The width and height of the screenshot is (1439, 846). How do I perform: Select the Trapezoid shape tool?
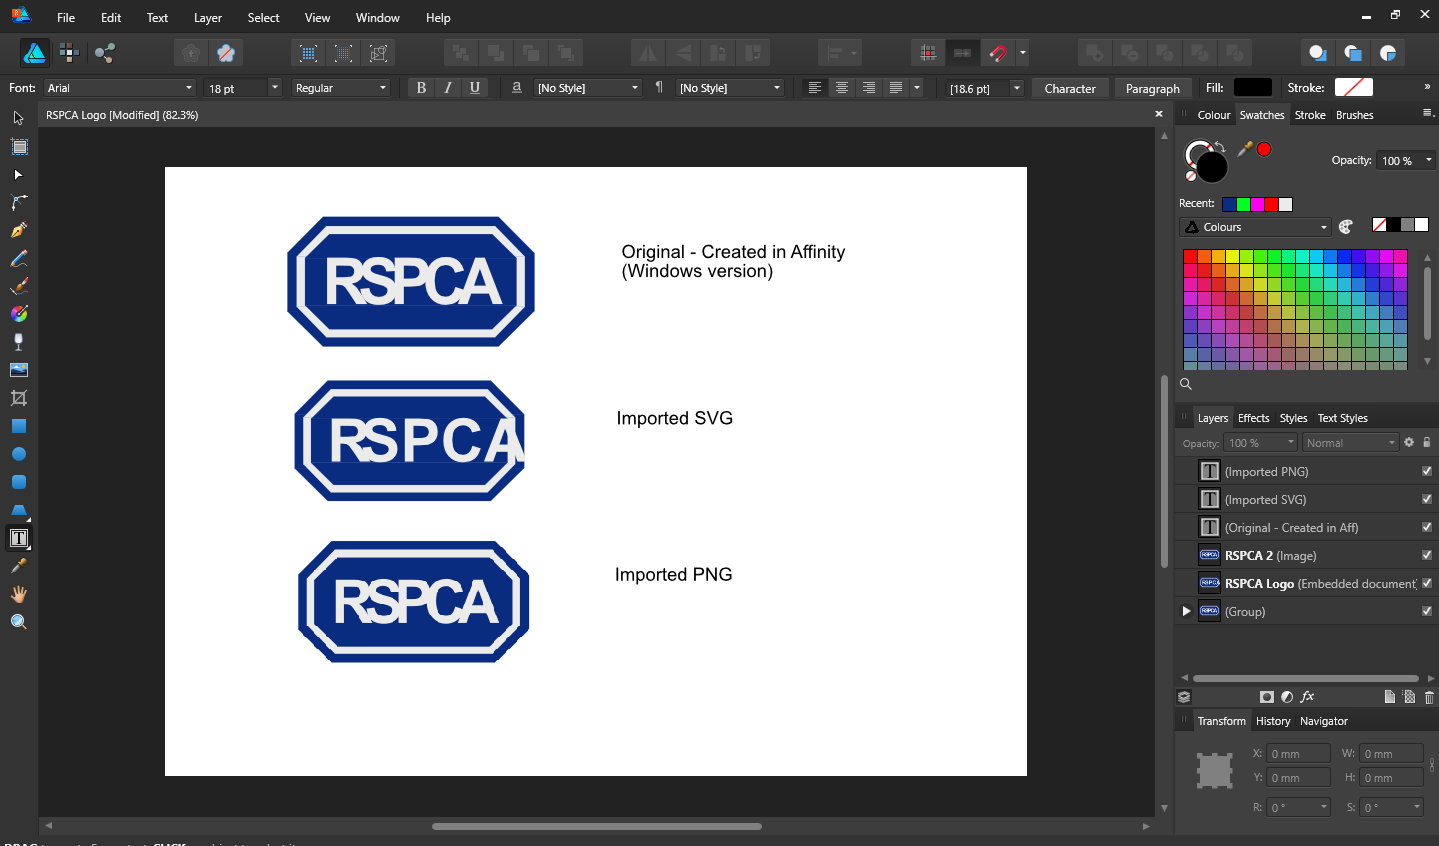click(x=18, y=510)
